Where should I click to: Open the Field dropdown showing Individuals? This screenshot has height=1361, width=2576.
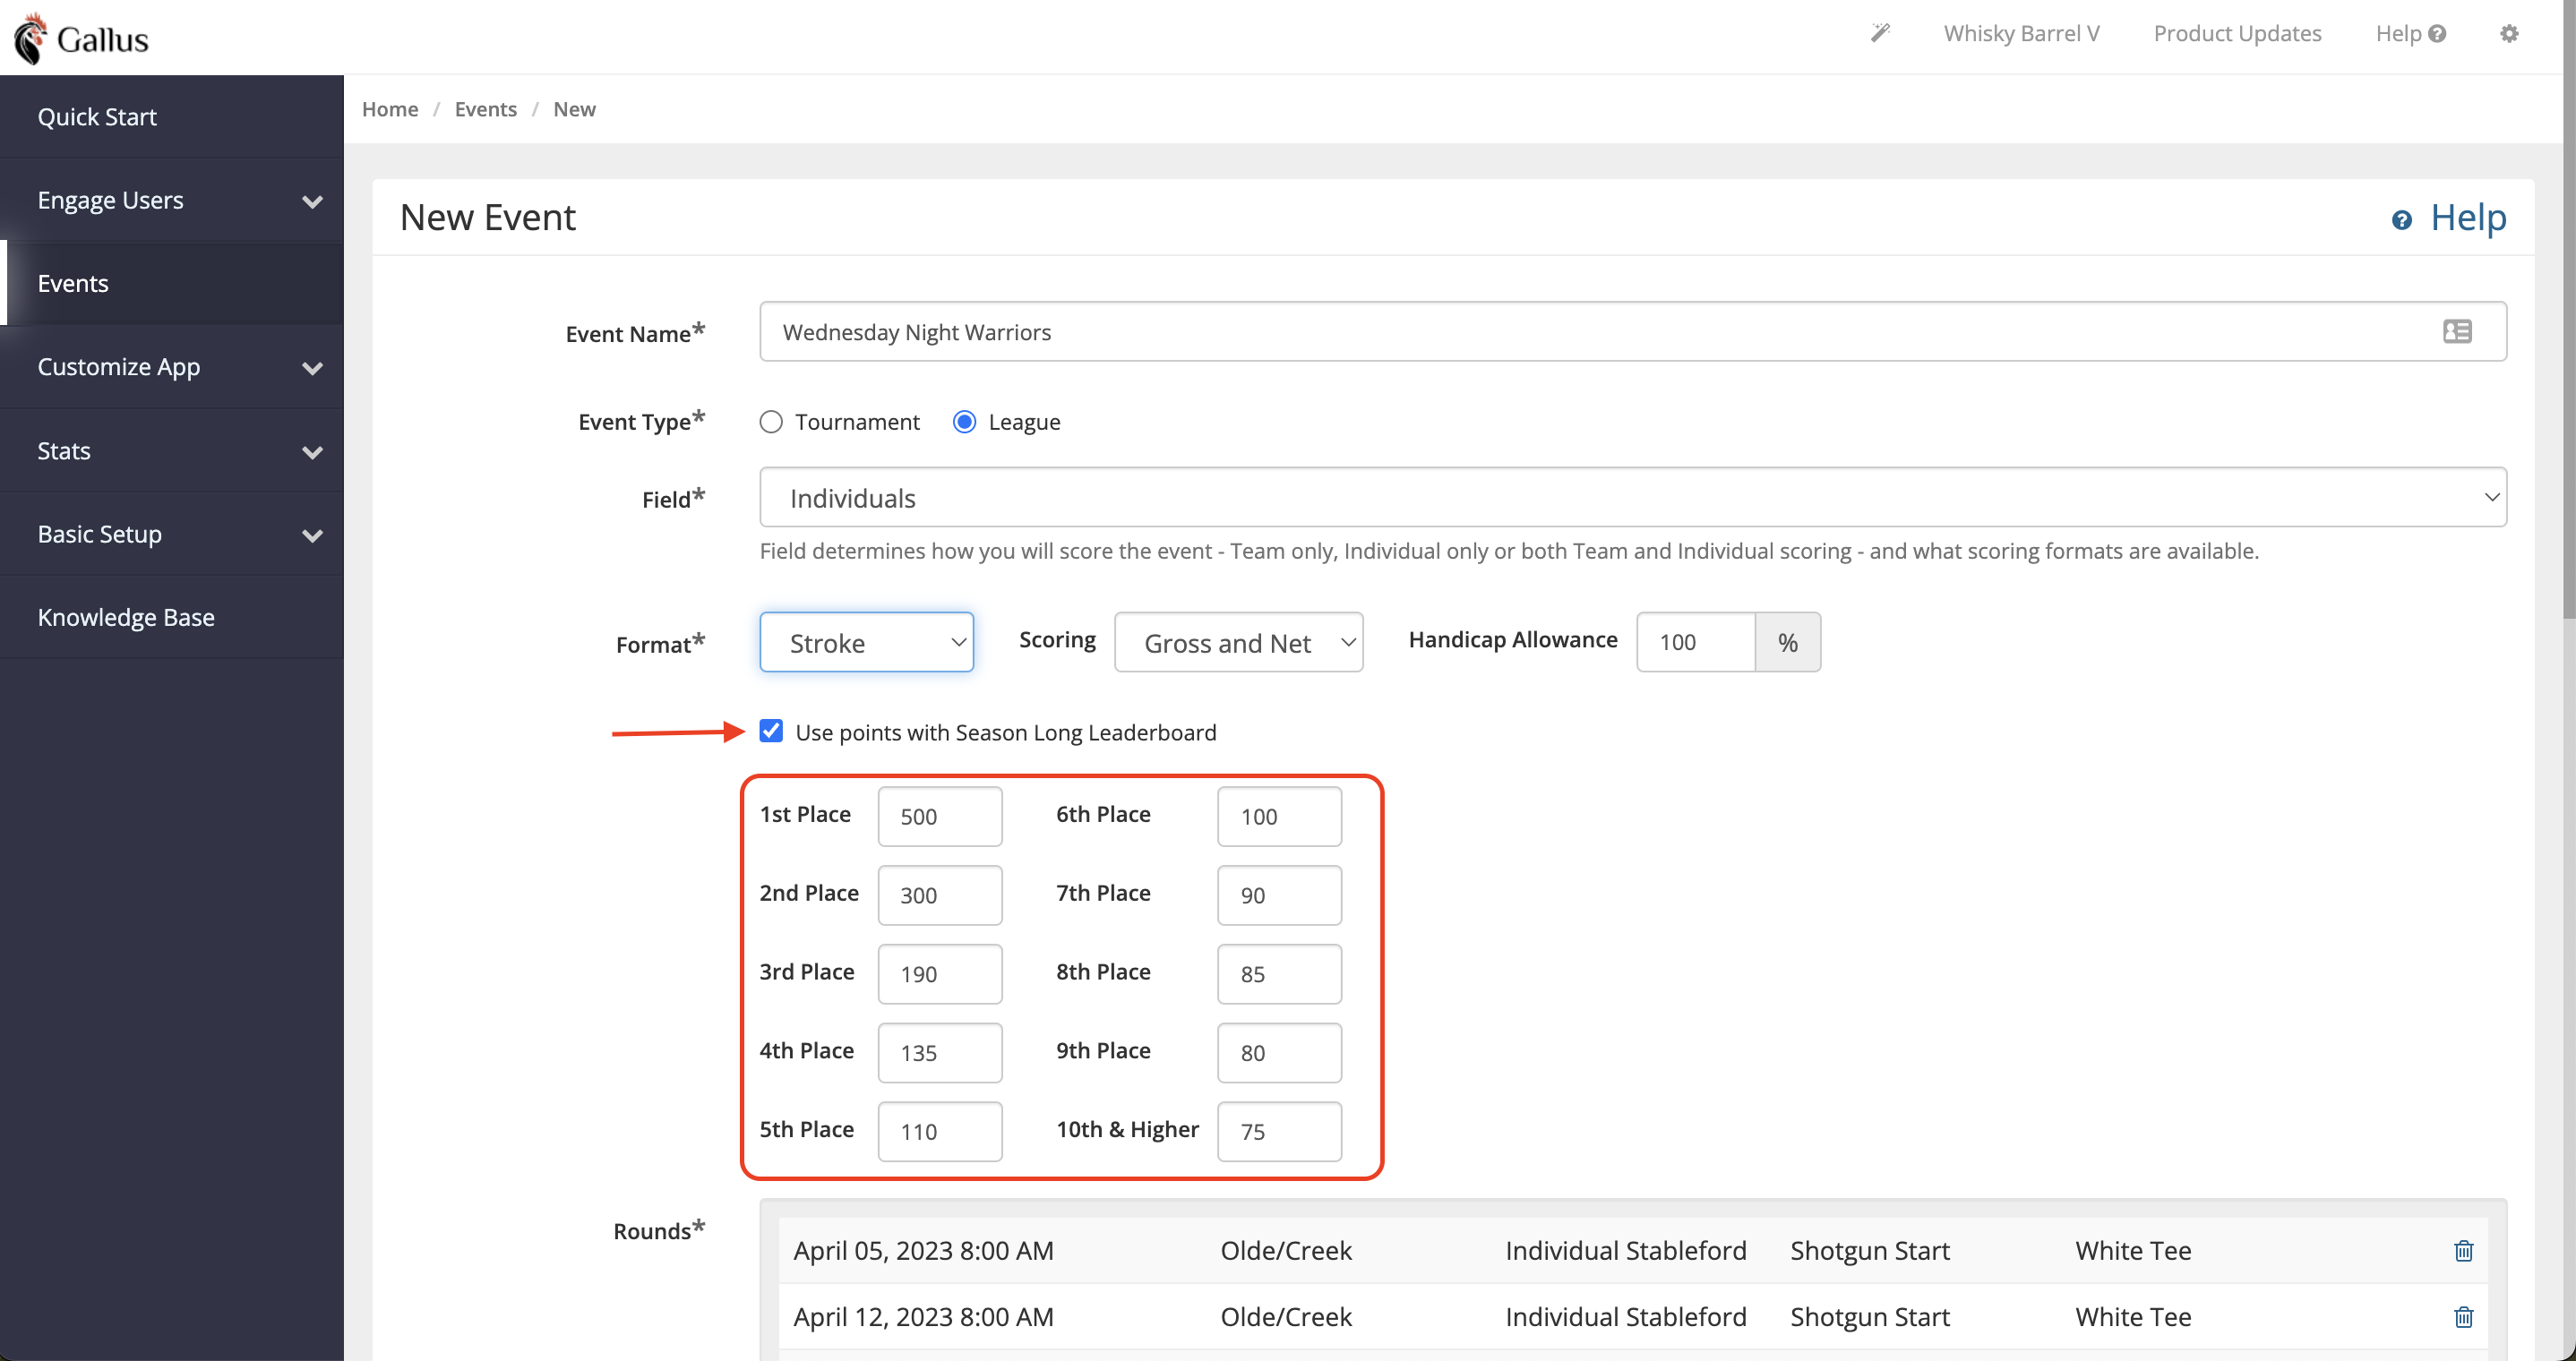[1632, 497]
